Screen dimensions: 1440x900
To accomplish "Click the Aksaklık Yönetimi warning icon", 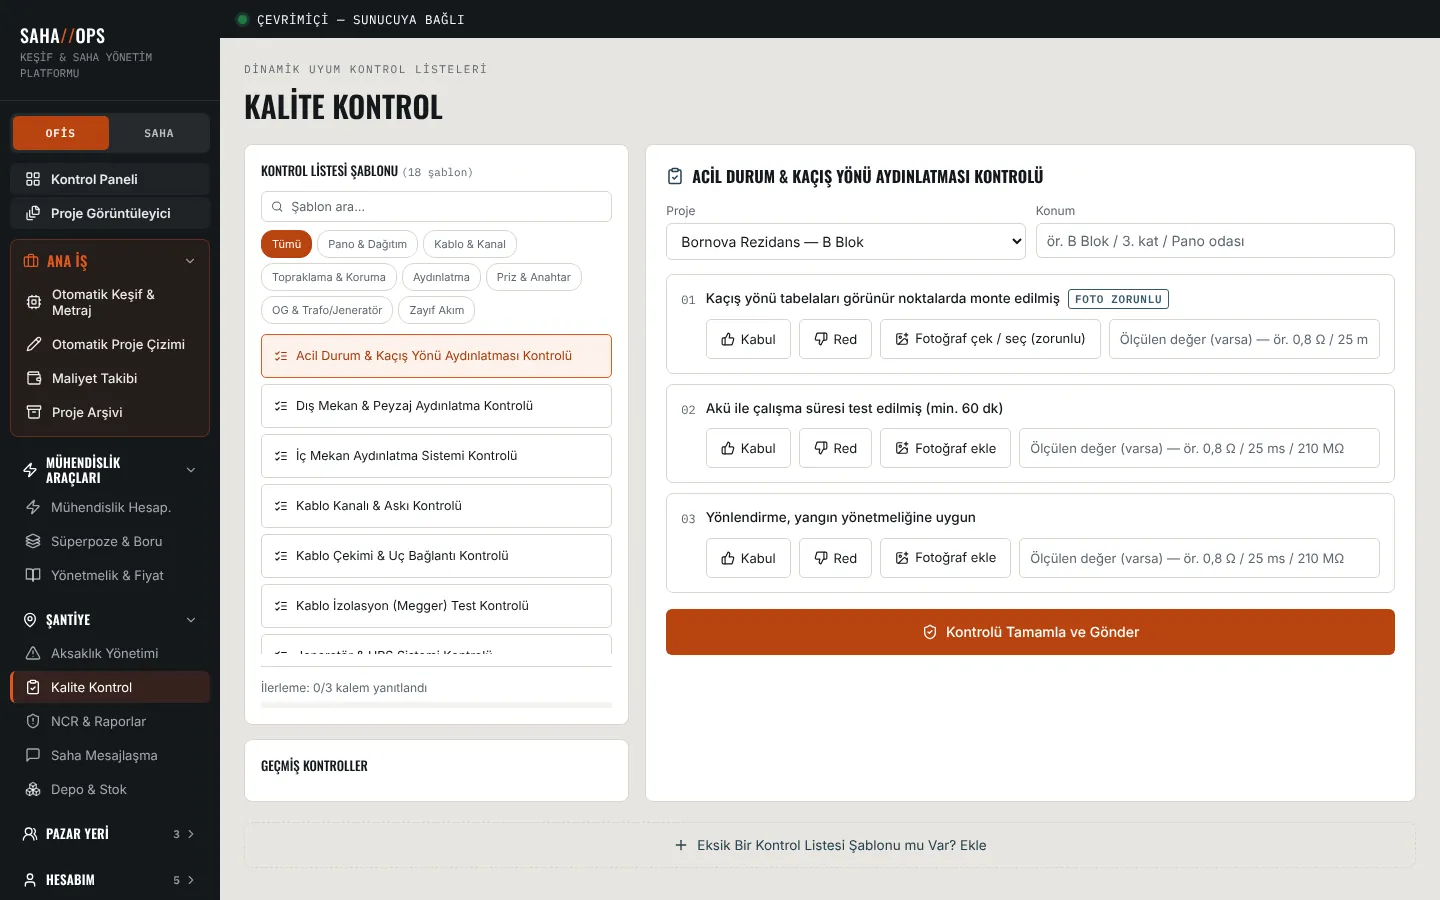I will click(x=33, y=653).
